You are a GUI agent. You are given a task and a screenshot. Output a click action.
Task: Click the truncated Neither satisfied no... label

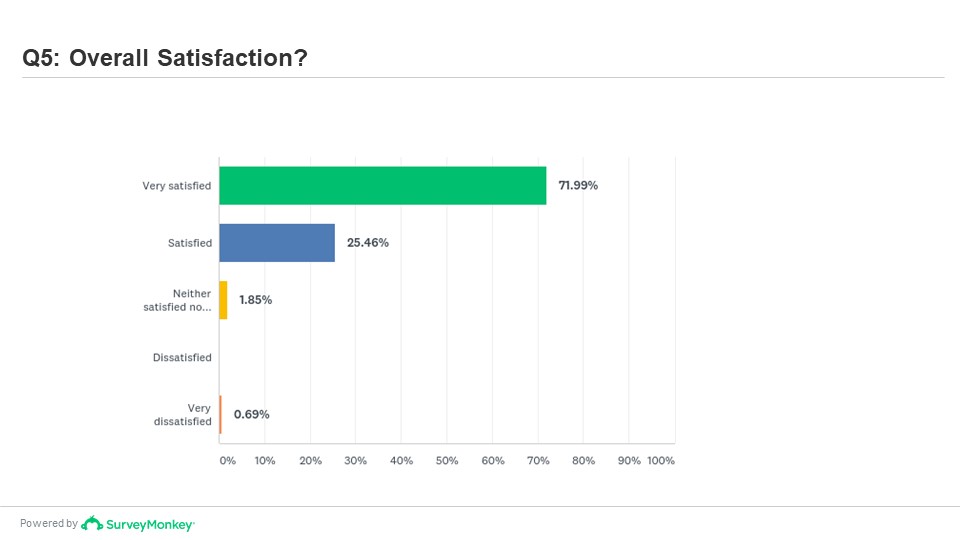coord(178,301)
